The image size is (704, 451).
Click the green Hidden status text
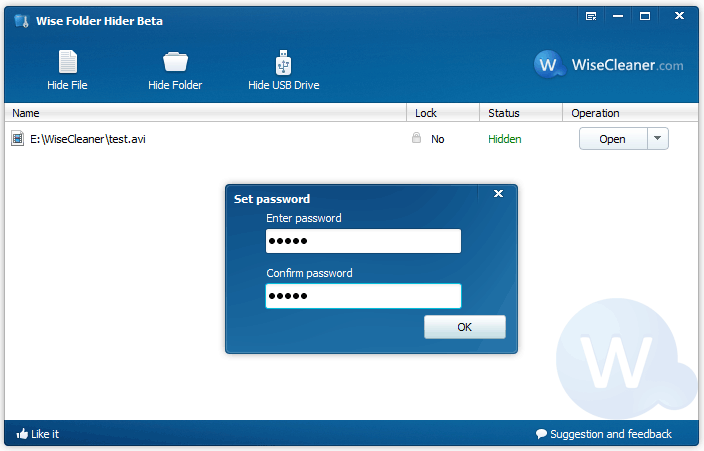point(505,139)
